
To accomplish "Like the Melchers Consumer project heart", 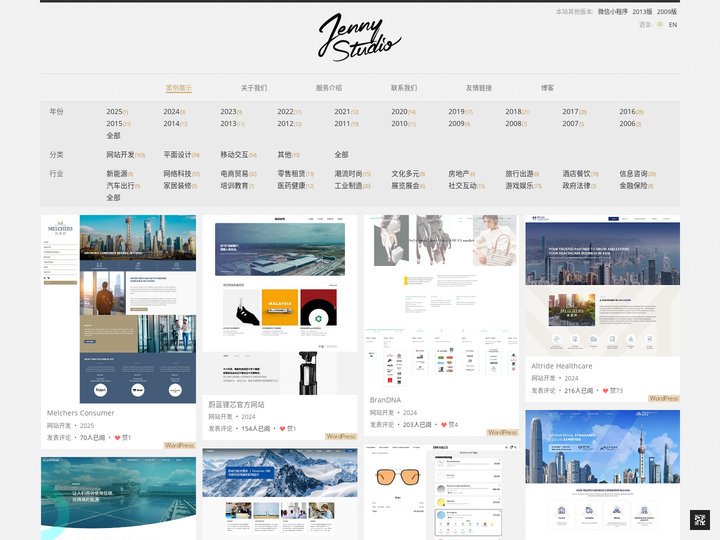I will click(118, 438).
